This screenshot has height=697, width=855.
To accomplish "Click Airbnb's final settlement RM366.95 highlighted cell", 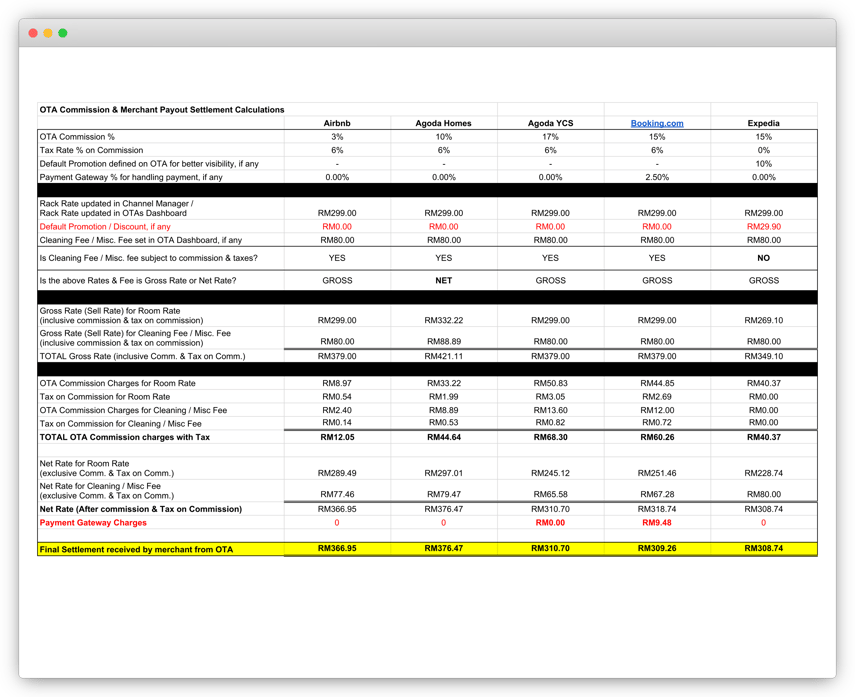I will 337,549.
